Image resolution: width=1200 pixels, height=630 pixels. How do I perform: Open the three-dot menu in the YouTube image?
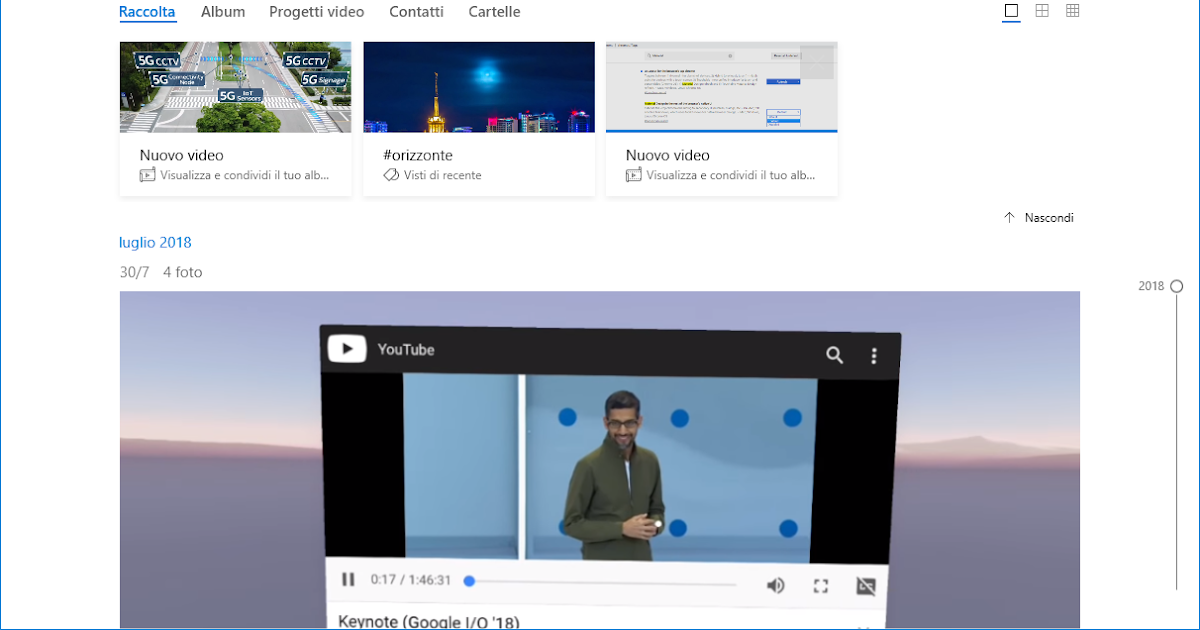874,354
